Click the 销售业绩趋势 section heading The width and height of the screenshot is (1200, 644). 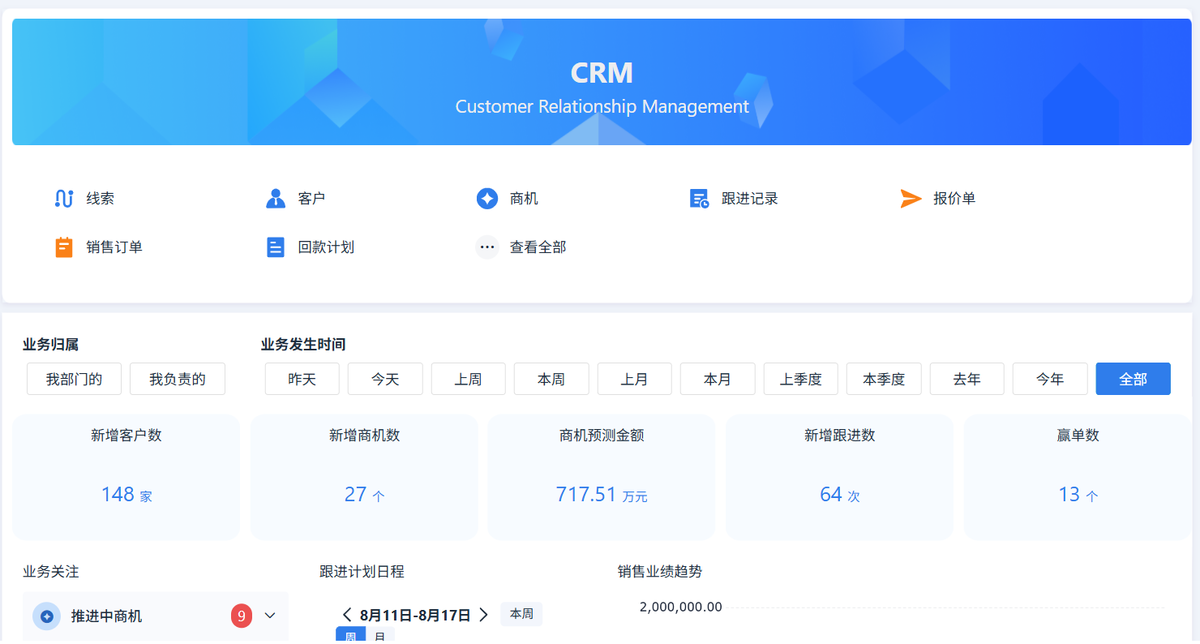click(660, 572)
